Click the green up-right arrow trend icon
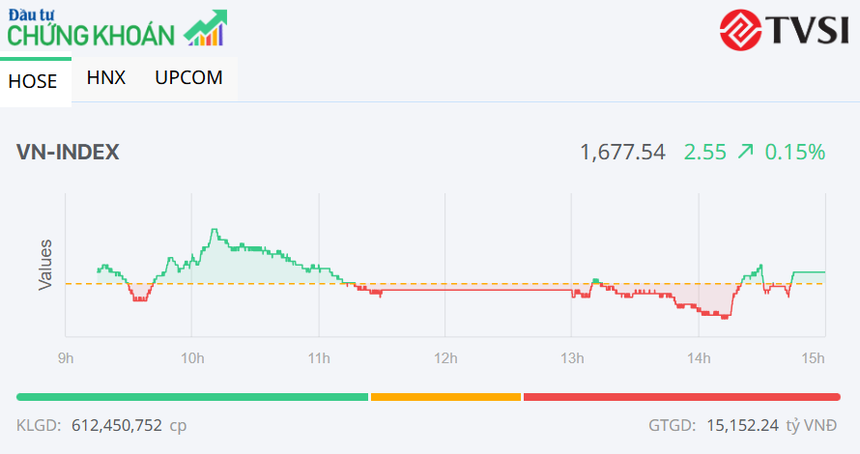Screen dimensions: 860x454 pyautogui.click(x=745, y=152)
